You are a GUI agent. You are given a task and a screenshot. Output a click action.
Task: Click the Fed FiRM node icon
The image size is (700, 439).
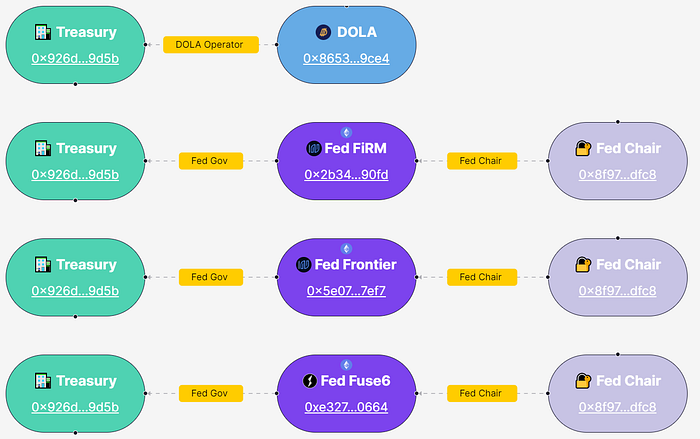pyautogui.click(x=313, y=149)
